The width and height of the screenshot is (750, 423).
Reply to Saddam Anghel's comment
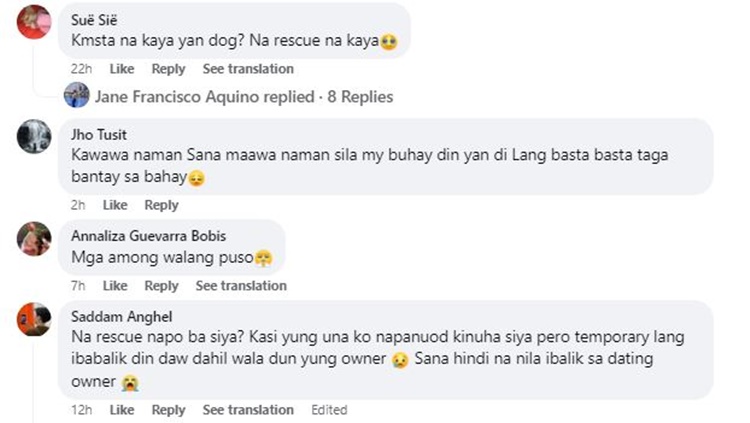[x=168, y=410]
